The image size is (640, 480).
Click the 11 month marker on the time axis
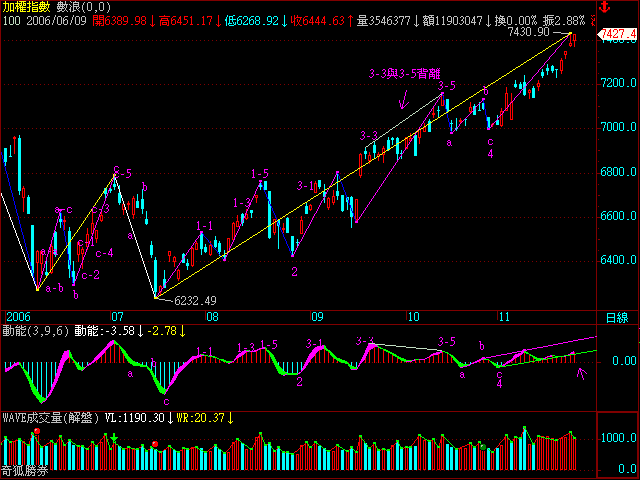[x=505, y=317]
